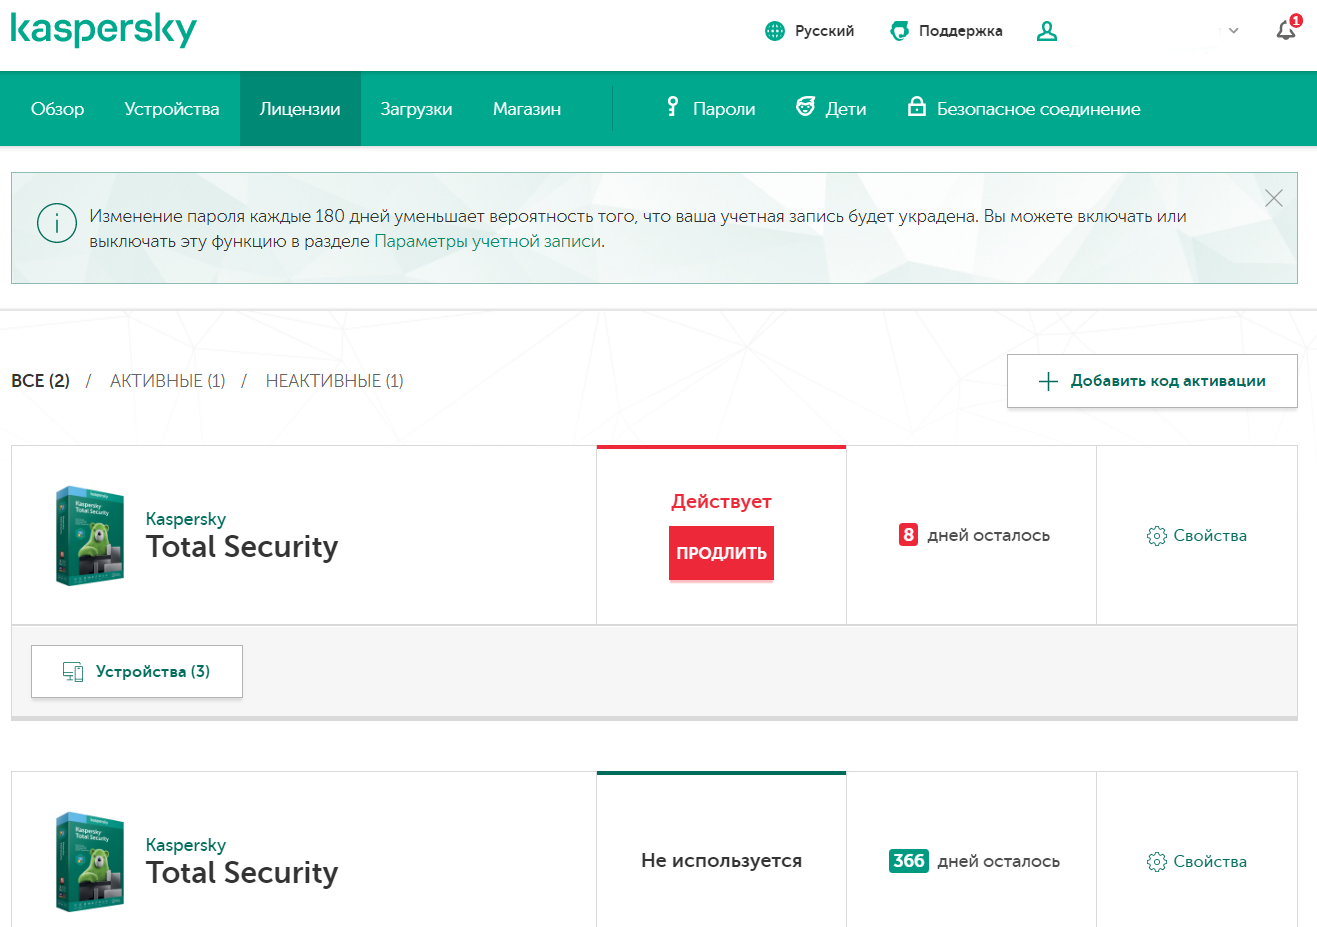Click the Устройства (3) button

click(x=137, y=672)
